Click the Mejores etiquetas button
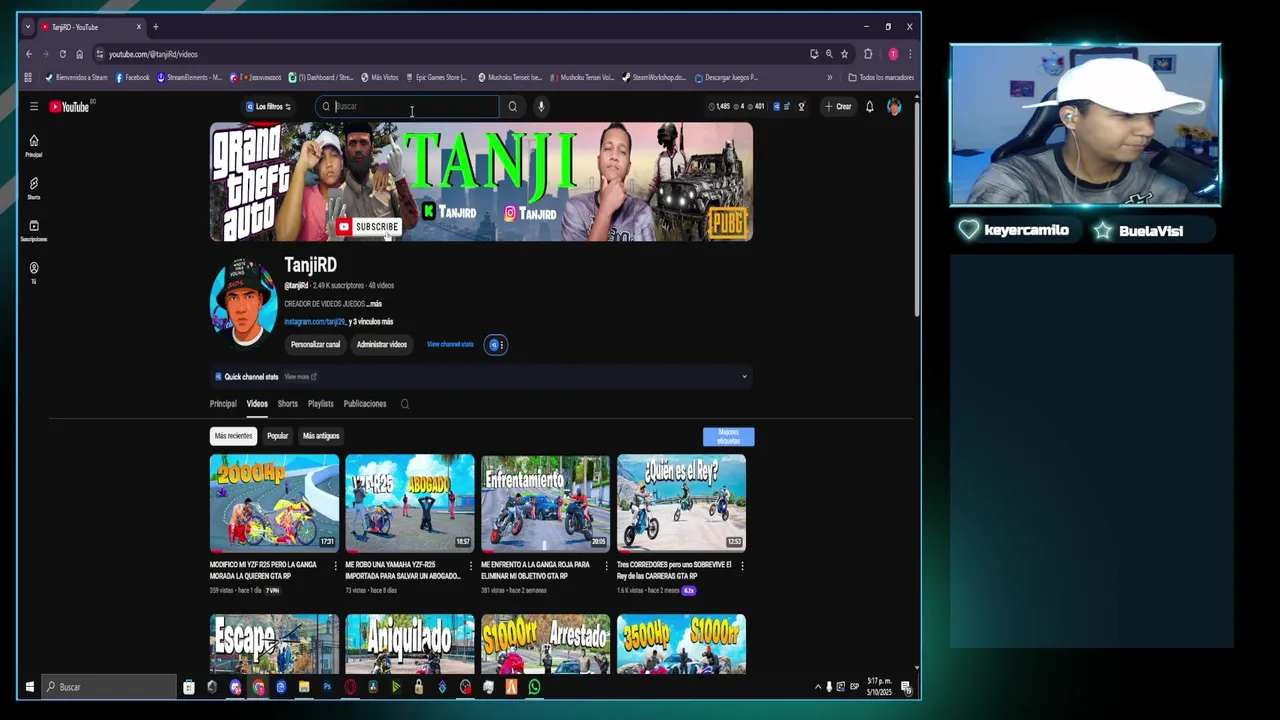This screenshot has width=1280, height=720. (729, 437)
